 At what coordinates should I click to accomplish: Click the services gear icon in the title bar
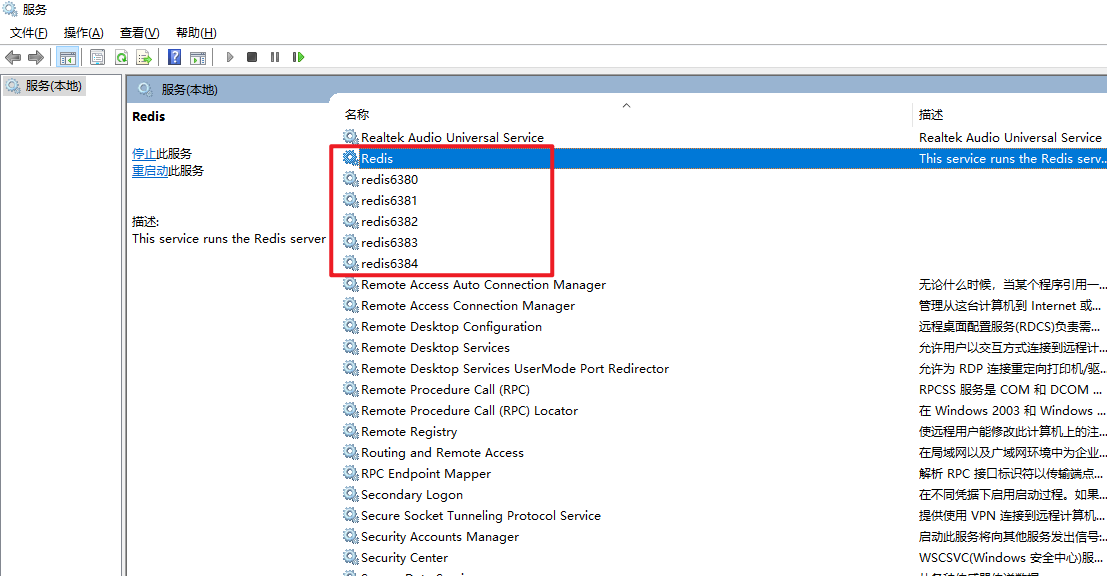(x=10, y=9)
